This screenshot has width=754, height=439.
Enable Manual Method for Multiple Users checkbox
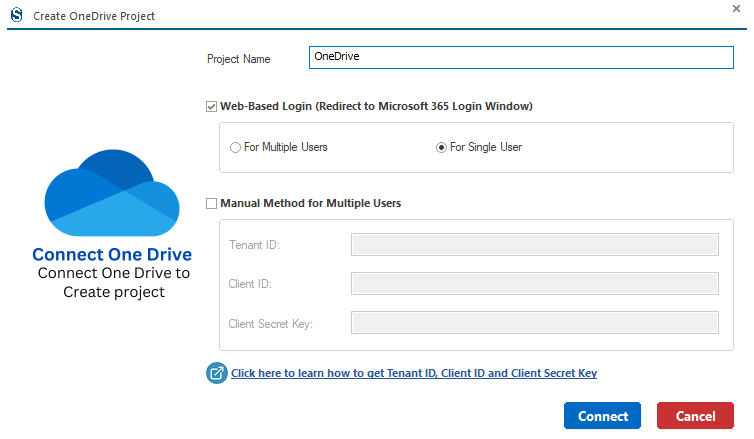pos(211,203)
